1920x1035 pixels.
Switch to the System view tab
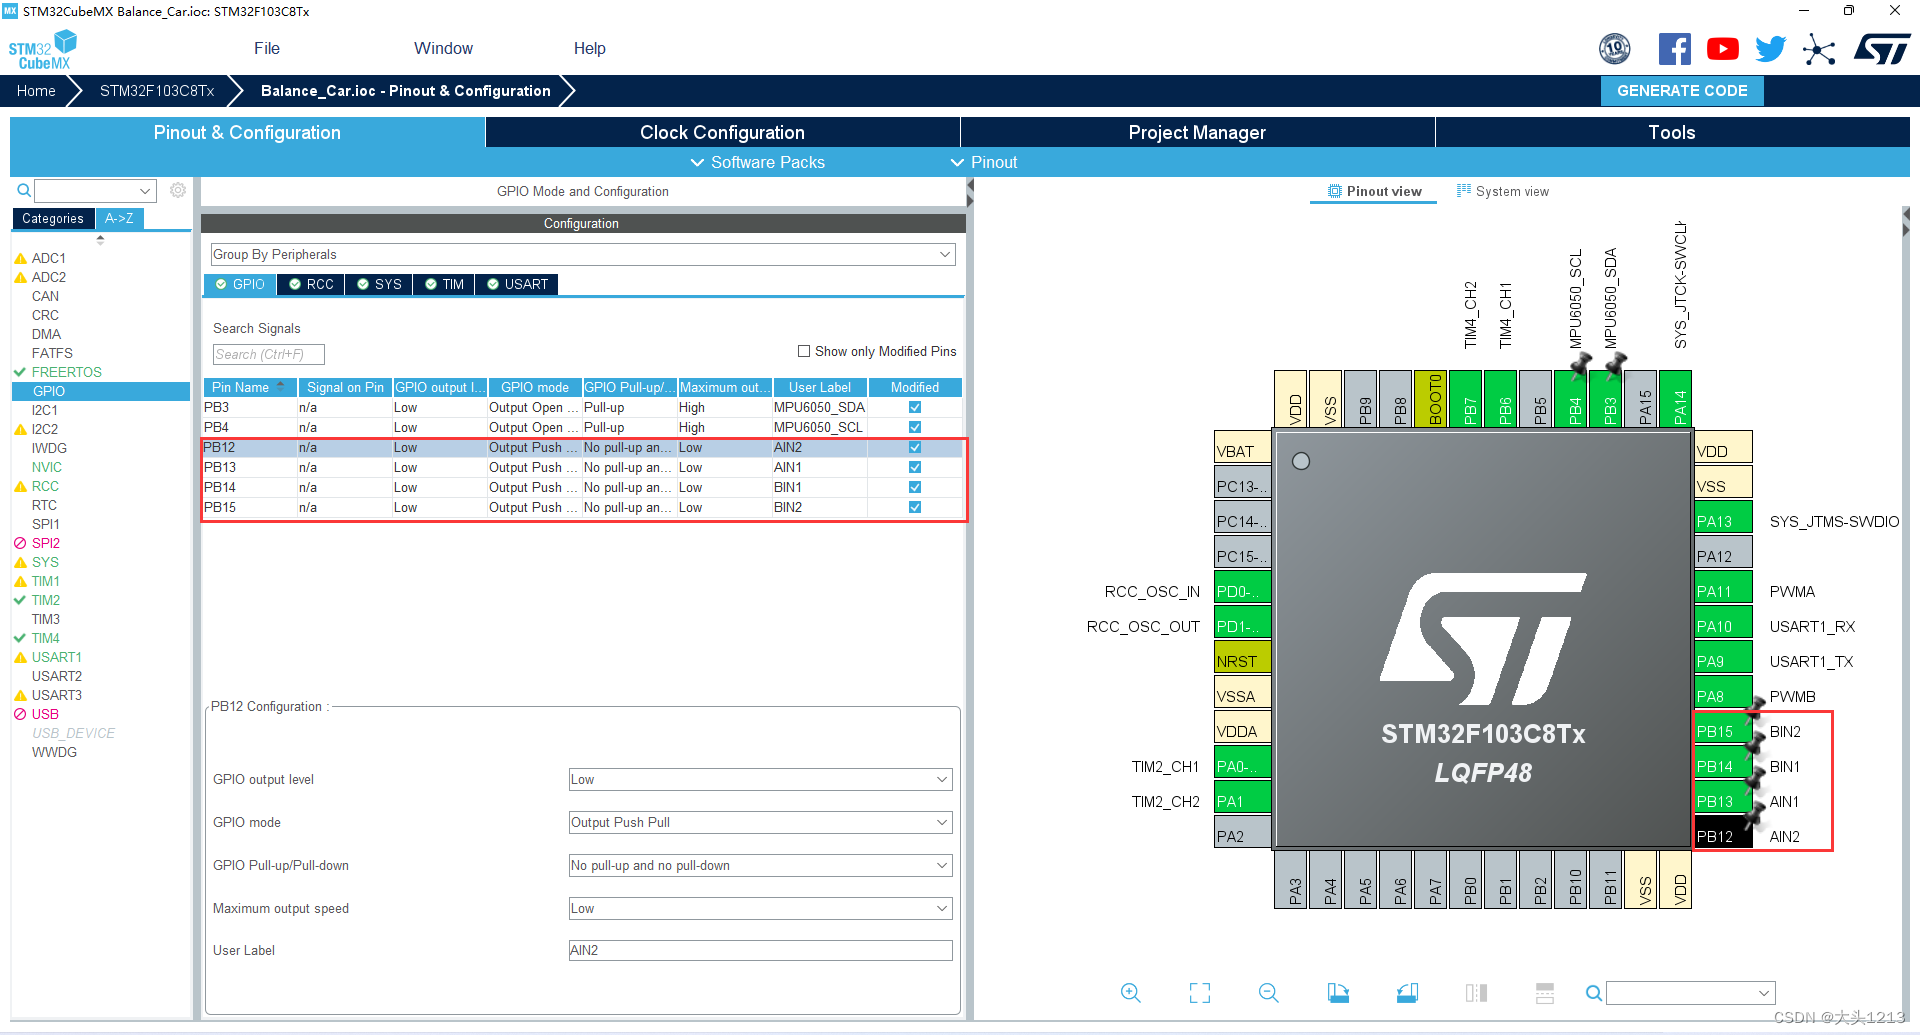(1503, 191)
